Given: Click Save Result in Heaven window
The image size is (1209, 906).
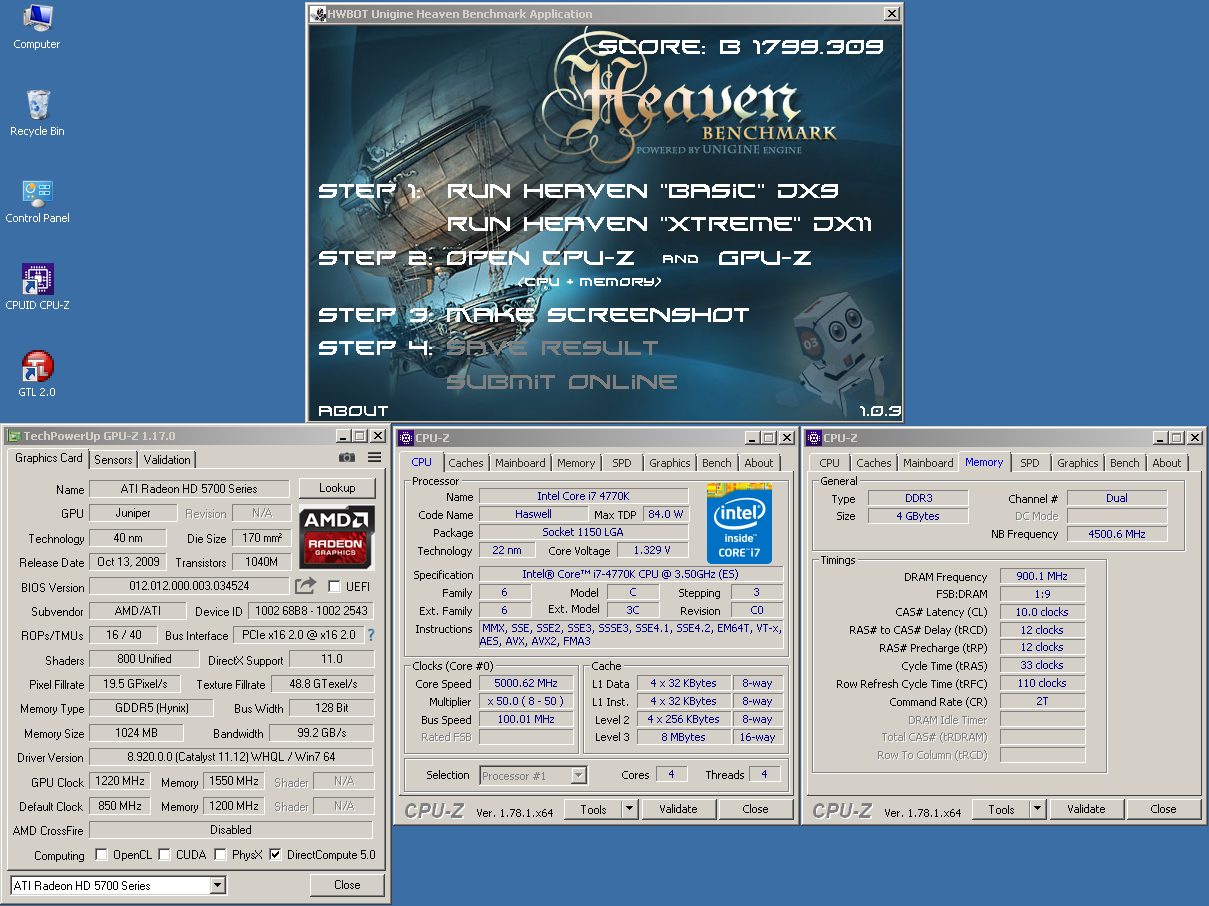Looking at the screenshot, I should [x=552, y=348].
